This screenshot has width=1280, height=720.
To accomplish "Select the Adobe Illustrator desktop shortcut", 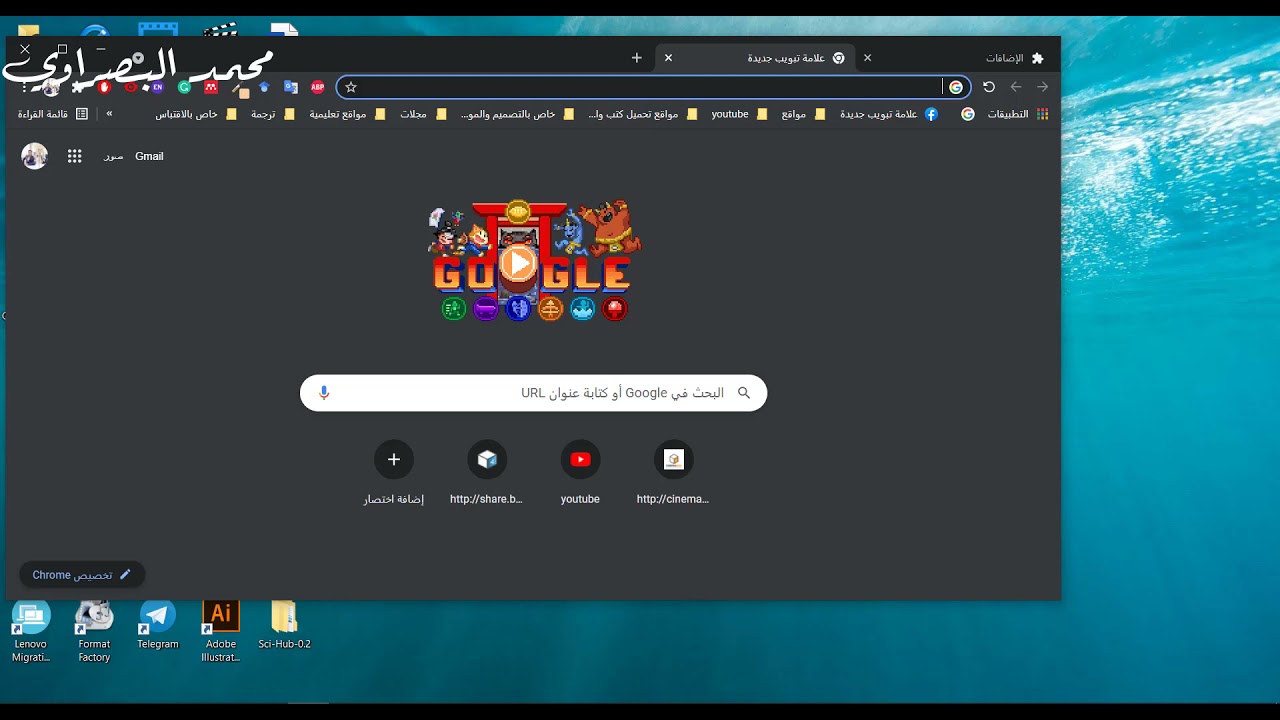I will click(x=221, y=632).
